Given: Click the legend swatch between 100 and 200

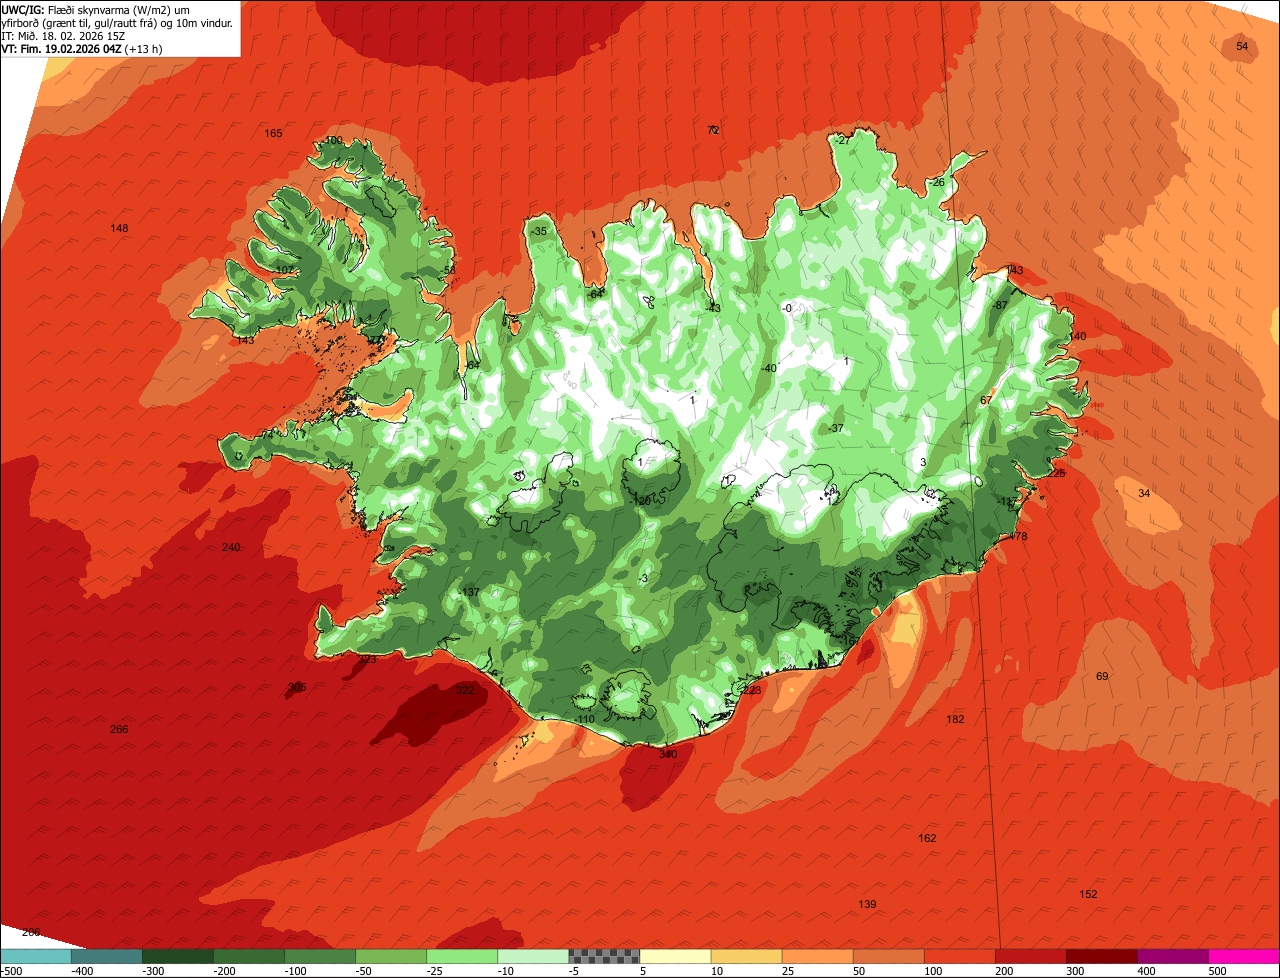Looking at the screenshot, I should point(960,956).
